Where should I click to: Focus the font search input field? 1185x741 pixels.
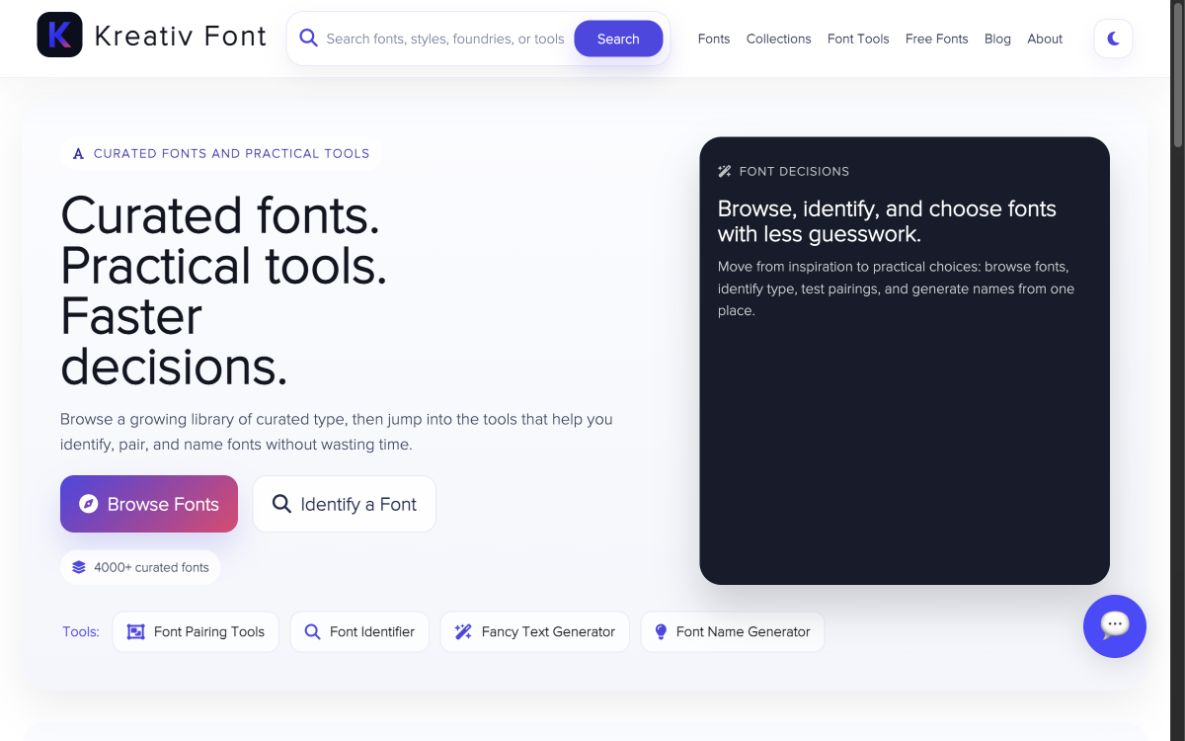445,39
